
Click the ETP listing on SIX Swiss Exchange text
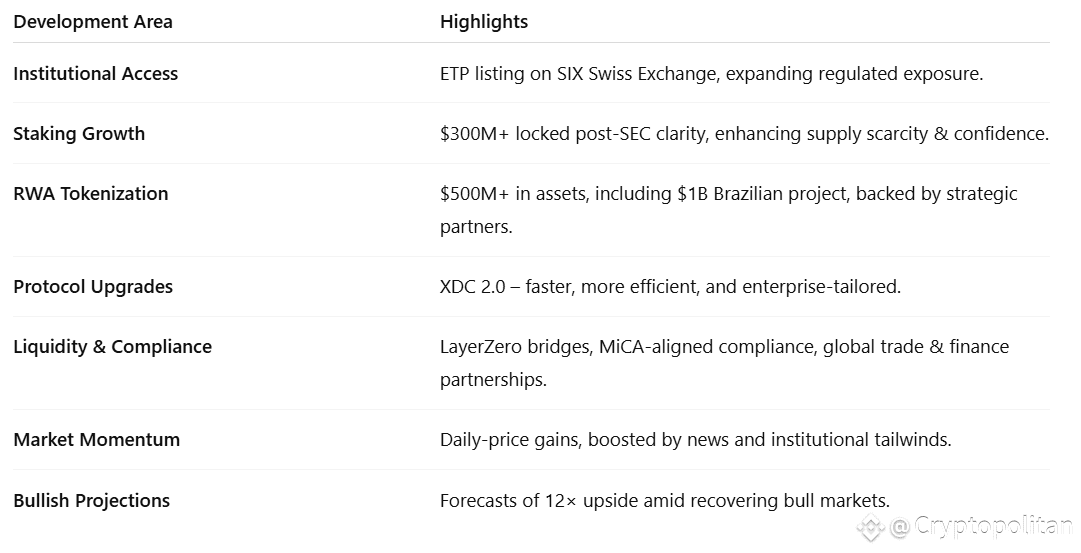coord(578,74)
